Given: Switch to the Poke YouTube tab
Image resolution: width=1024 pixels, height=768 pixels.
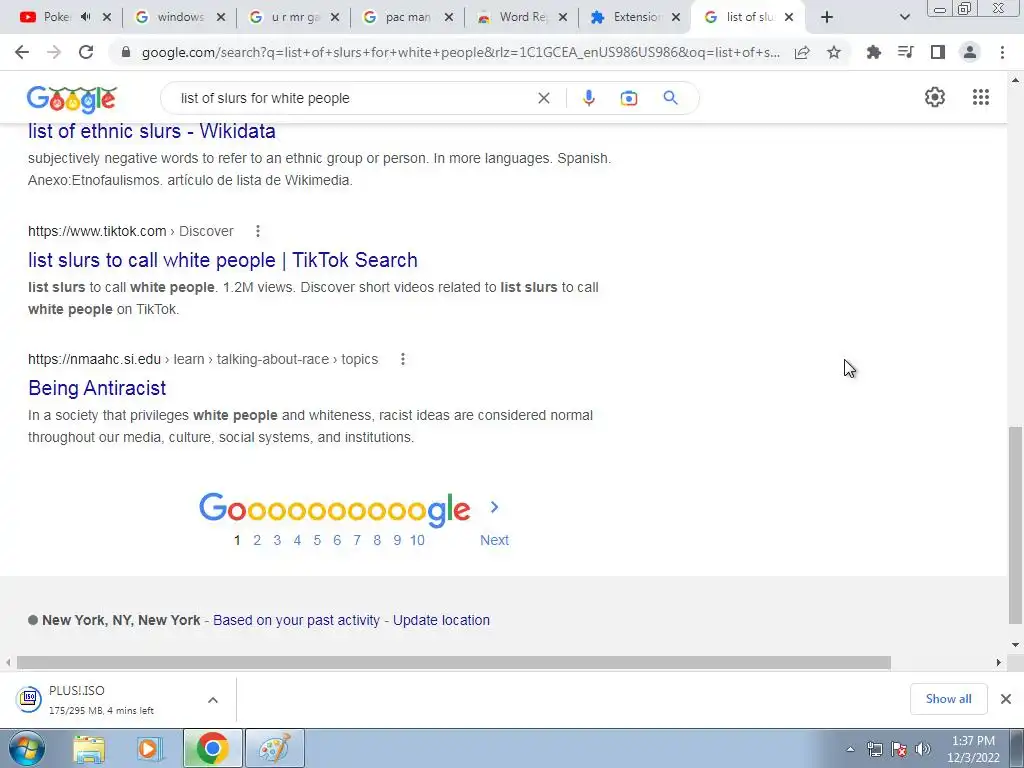Looking at the screenshot, I should [x=55, y=17].
